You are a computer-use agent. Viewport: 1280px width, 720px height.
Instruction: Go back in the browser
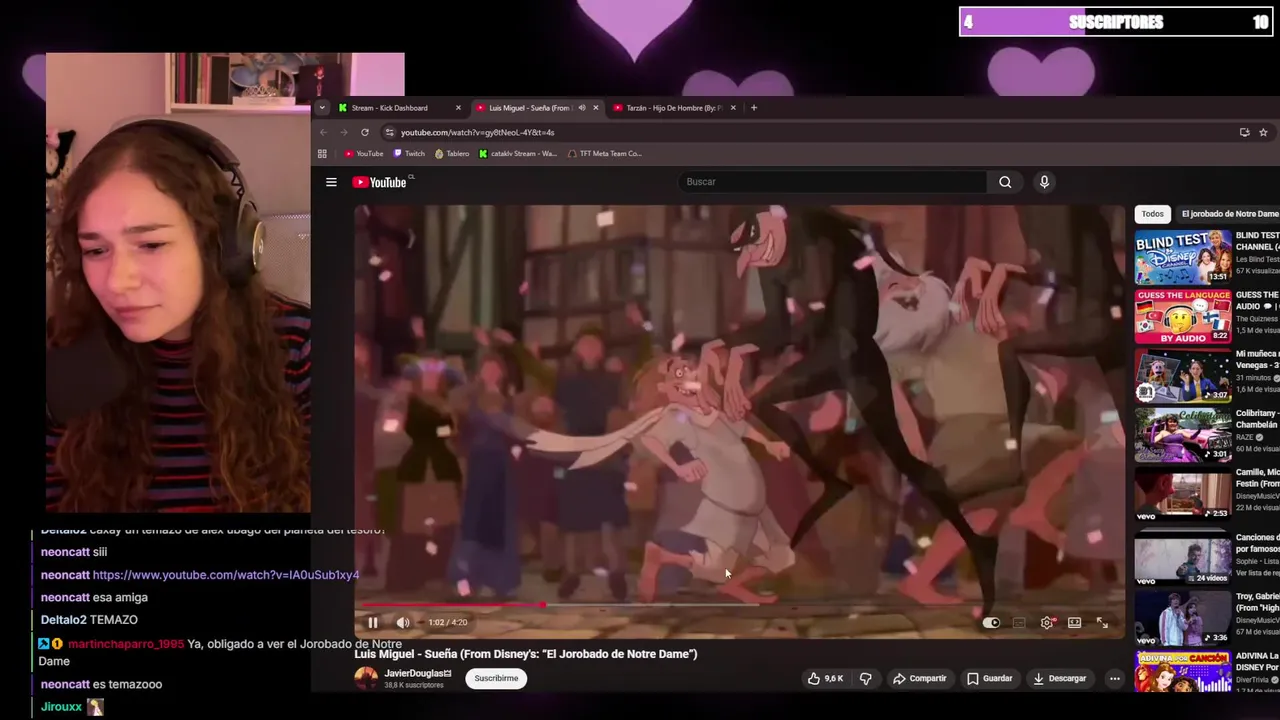pyautogui.click(x=323, y=132)
